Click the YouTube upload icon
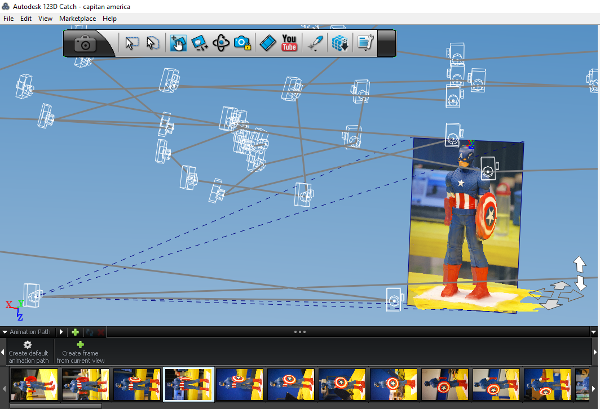Screen dimensions: 600x409 [289, 43]
